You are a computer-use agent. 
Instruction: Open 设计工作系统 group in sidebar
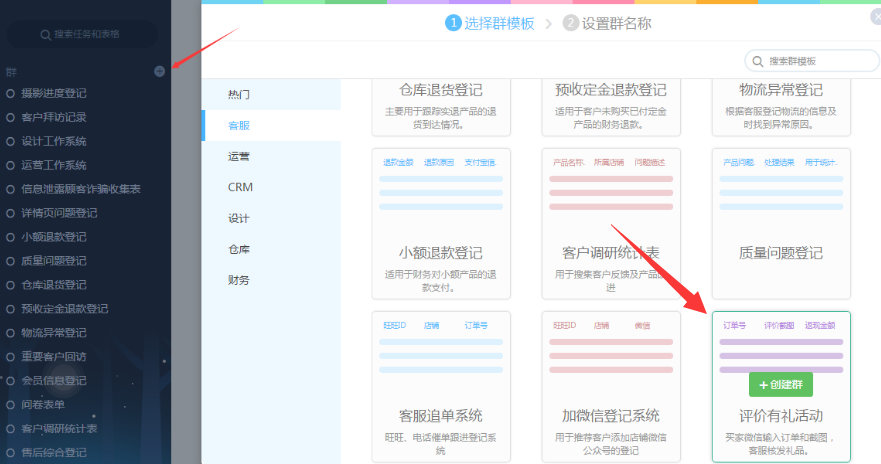[x=54, y=142]
